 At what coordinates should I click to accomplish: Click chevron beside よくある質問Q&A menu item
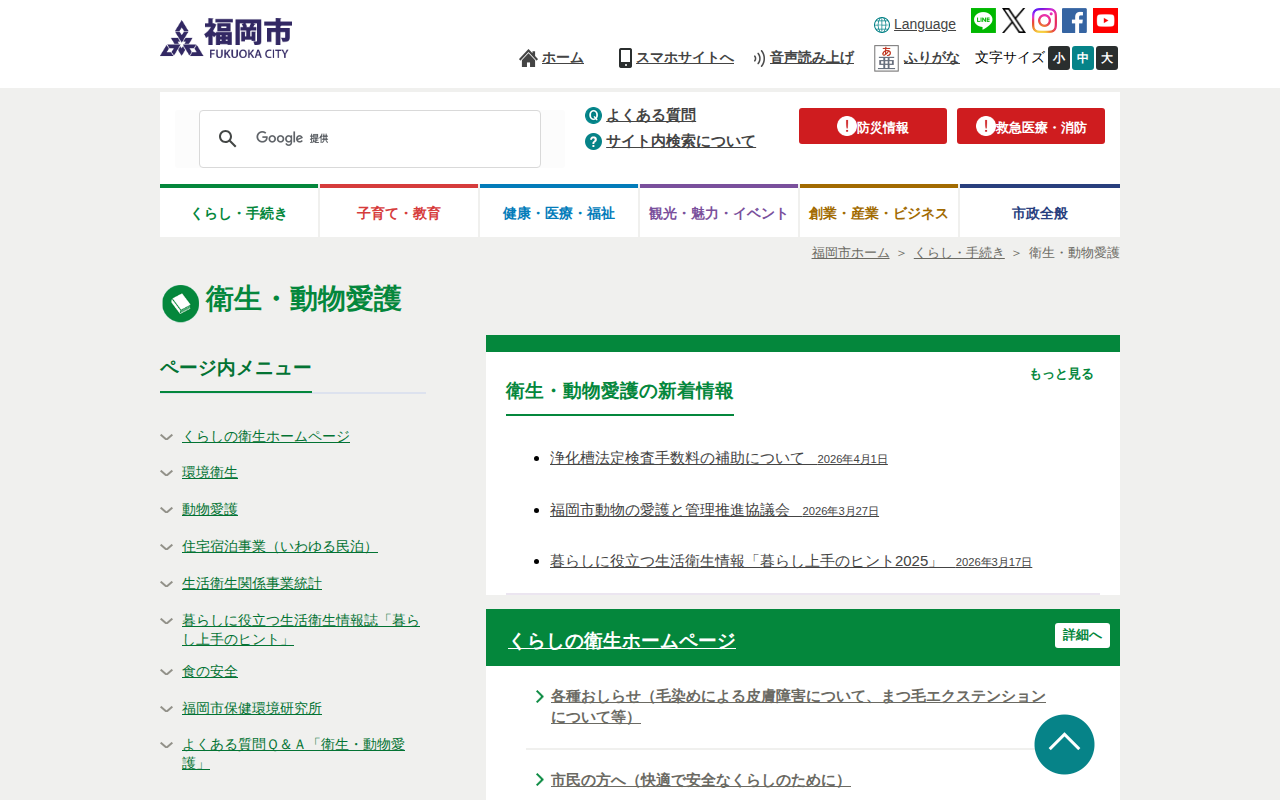pyautogui.click(x=167, y=745)
